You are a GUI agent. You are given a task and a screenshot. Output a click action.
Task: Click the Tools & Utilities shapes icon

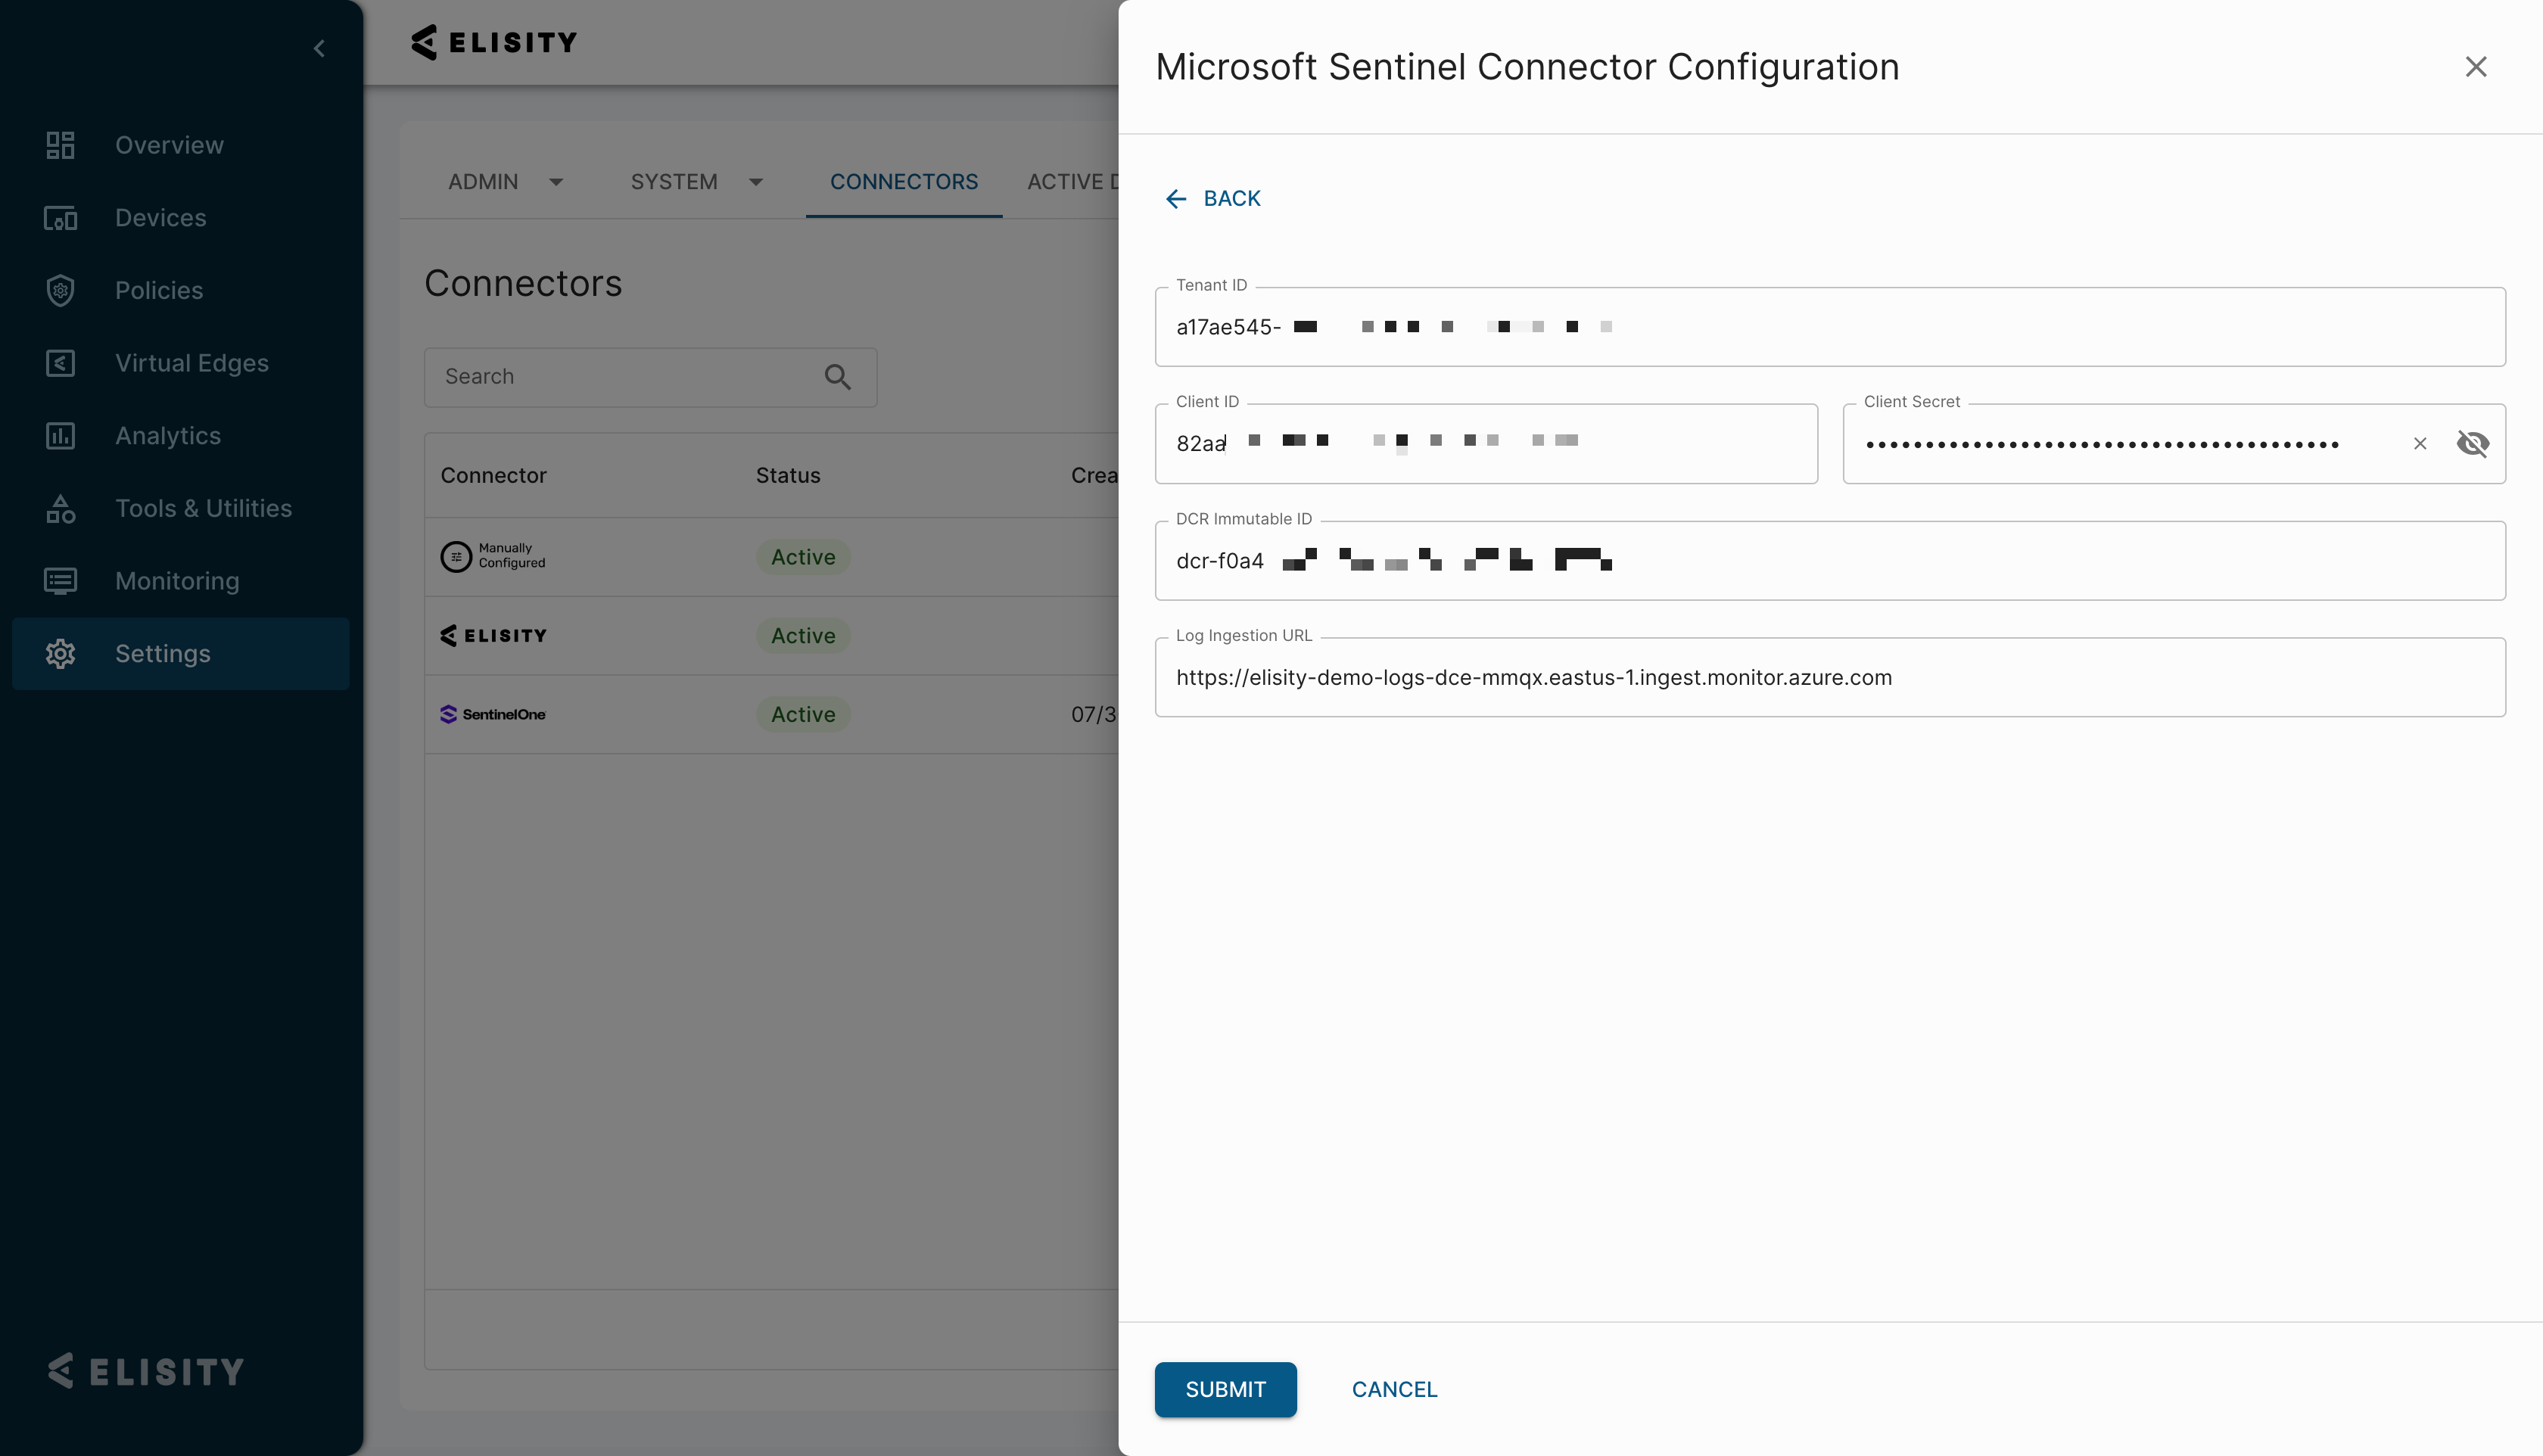pyautogui.click(x=60, y=508)
